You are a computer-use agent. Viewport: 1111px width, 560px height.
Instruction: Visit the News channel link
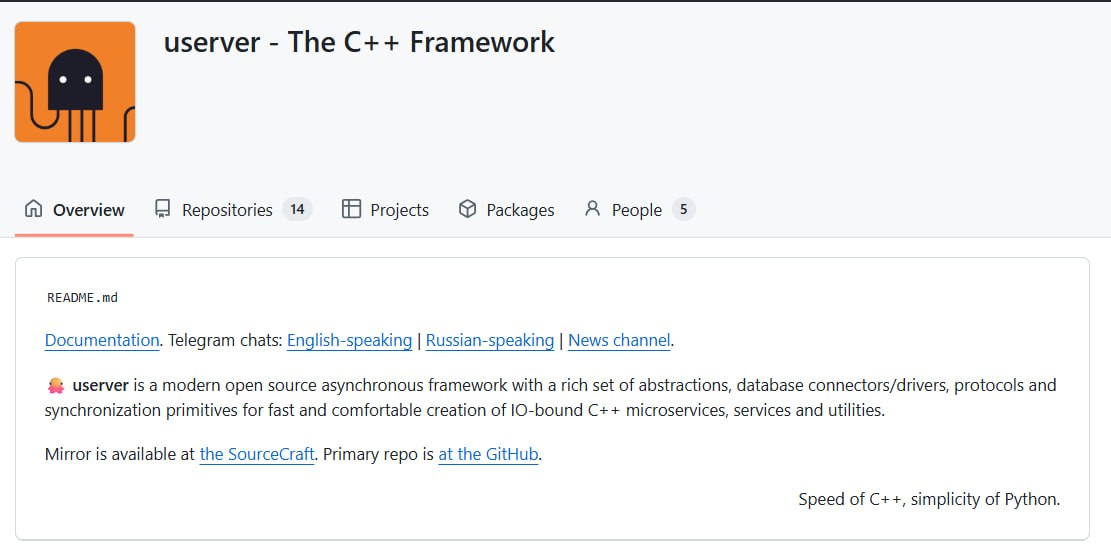coord(619,340)
